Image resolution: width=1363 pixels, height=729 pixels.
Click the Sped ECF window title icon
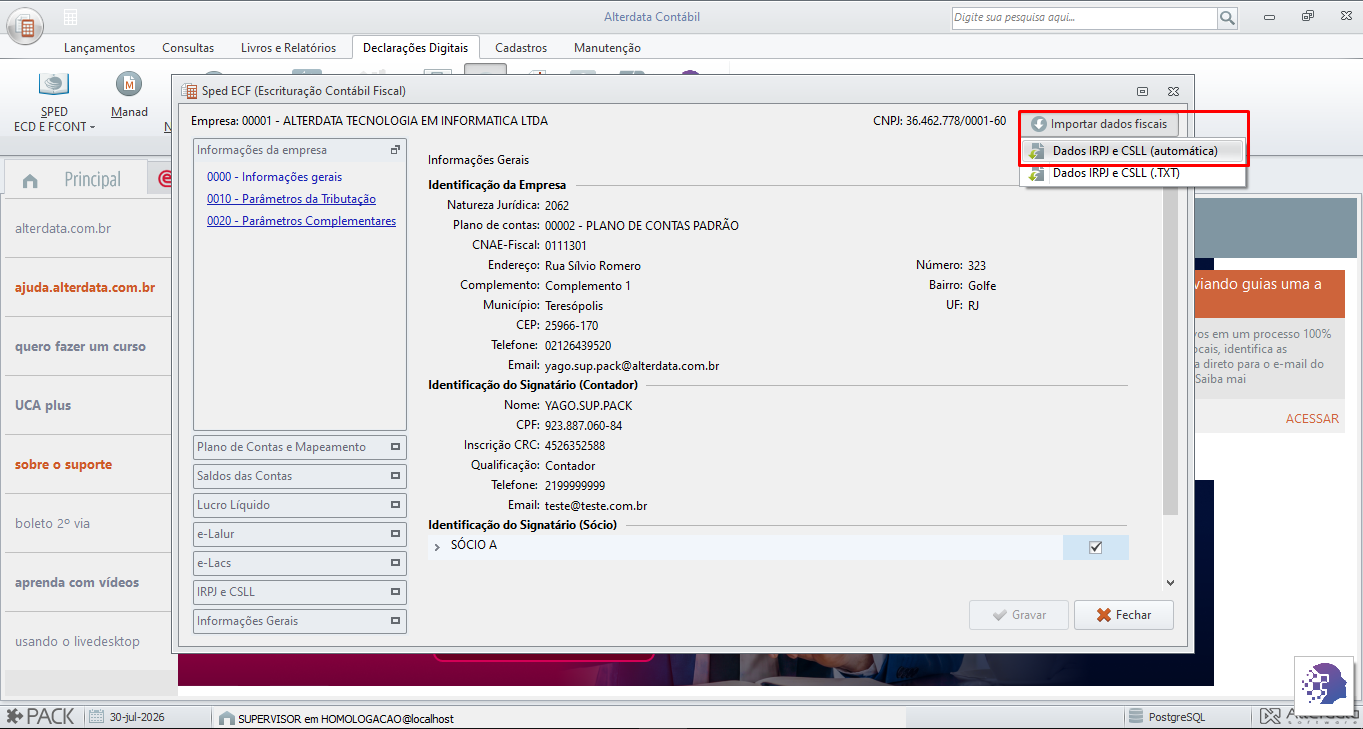(188, 91)
